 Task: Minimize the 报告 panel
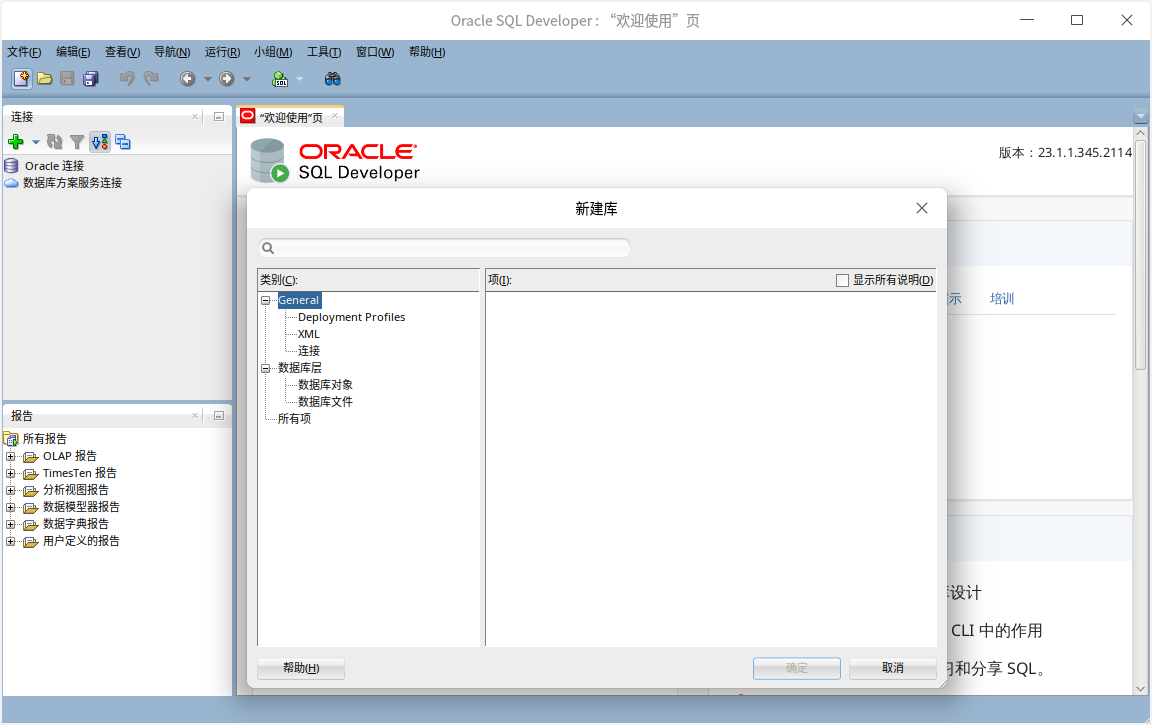tap(219, 416)
